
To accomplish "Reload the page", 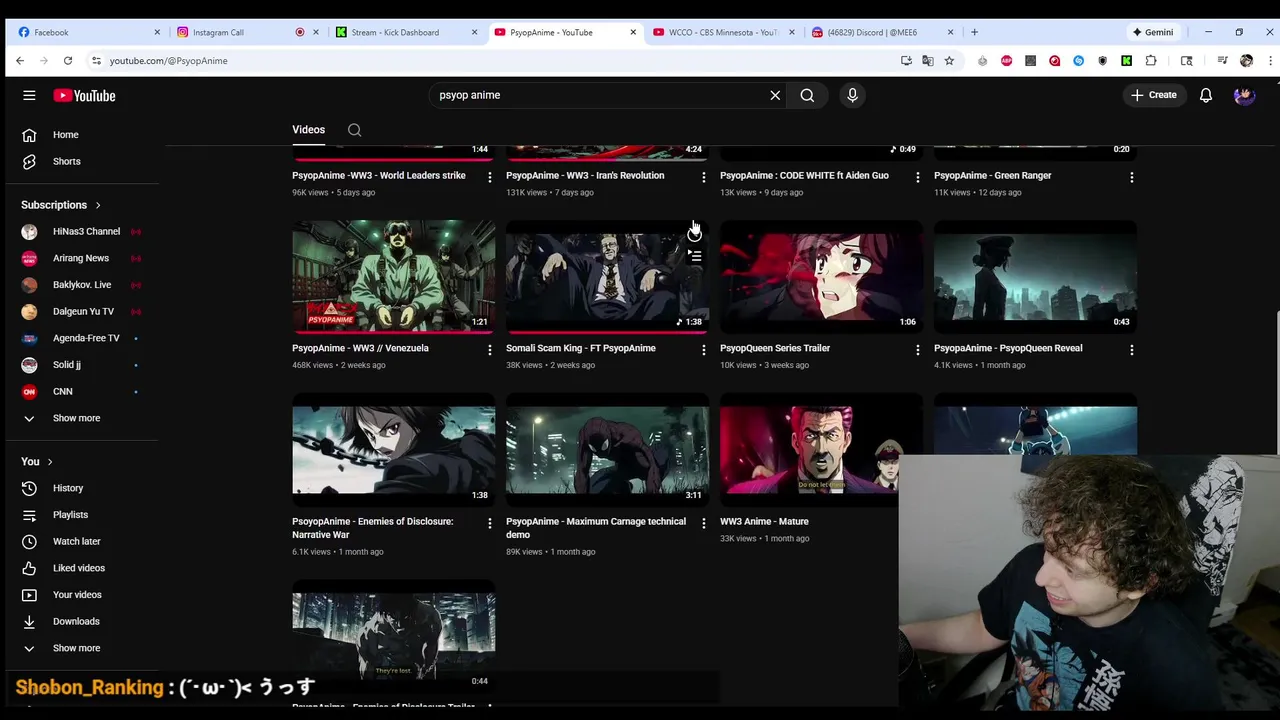I will [x=68, y=60].
